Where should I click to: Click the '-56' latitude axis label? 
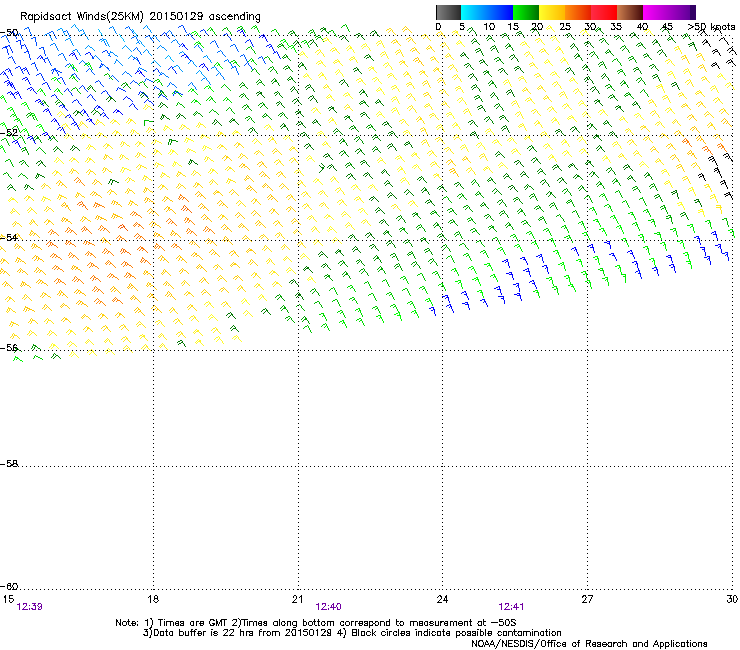(x=9, y=348)
